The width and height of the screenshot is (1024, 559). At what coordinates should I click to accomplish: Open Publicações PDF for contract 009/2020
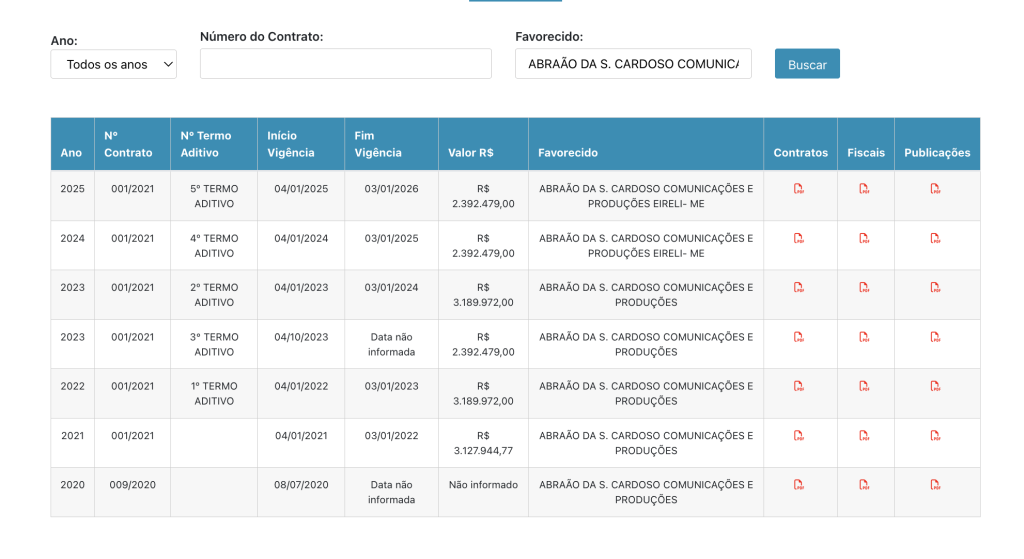tap(935, 485)
